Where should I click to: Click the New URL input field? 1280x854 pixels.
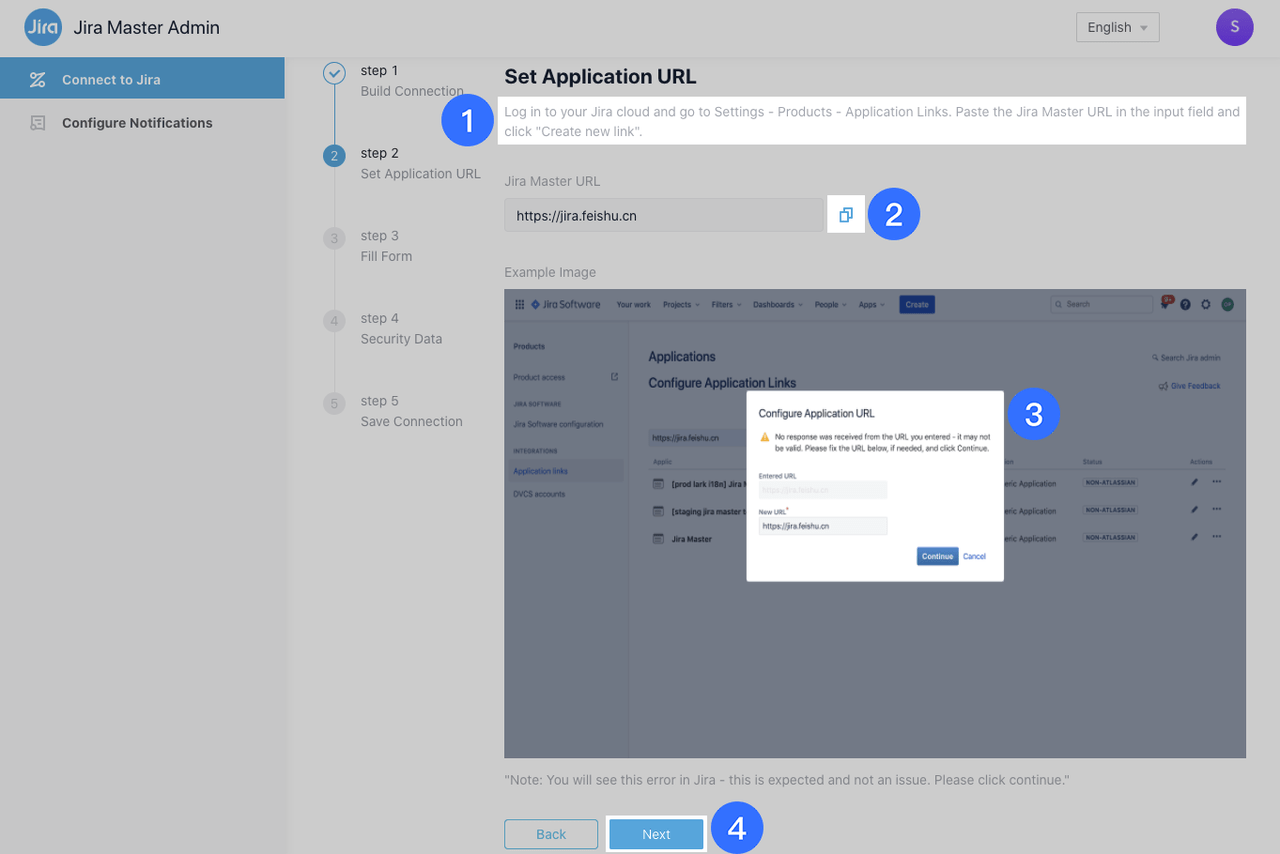[822, 525]
